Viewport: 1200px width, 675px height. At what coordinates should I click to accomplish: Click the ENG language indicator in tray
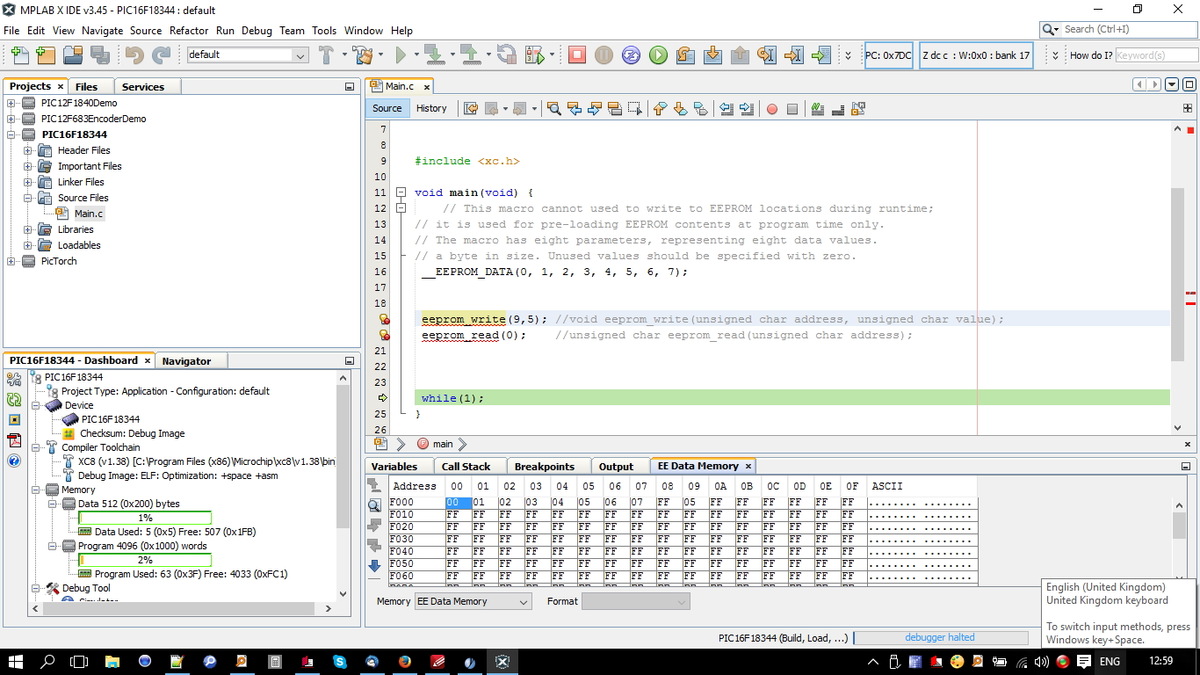click(x=1110, y=662)
